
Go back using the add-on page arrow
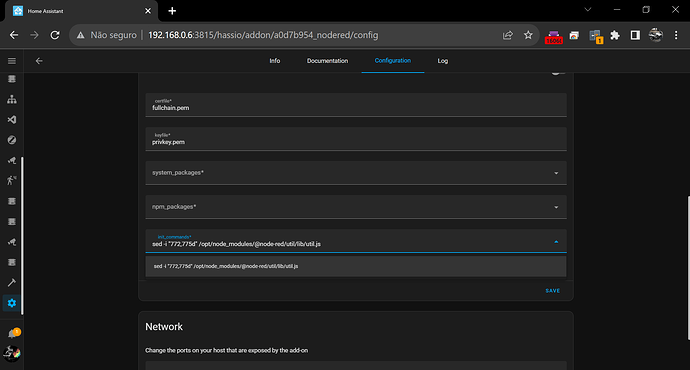tap(39, 61)
